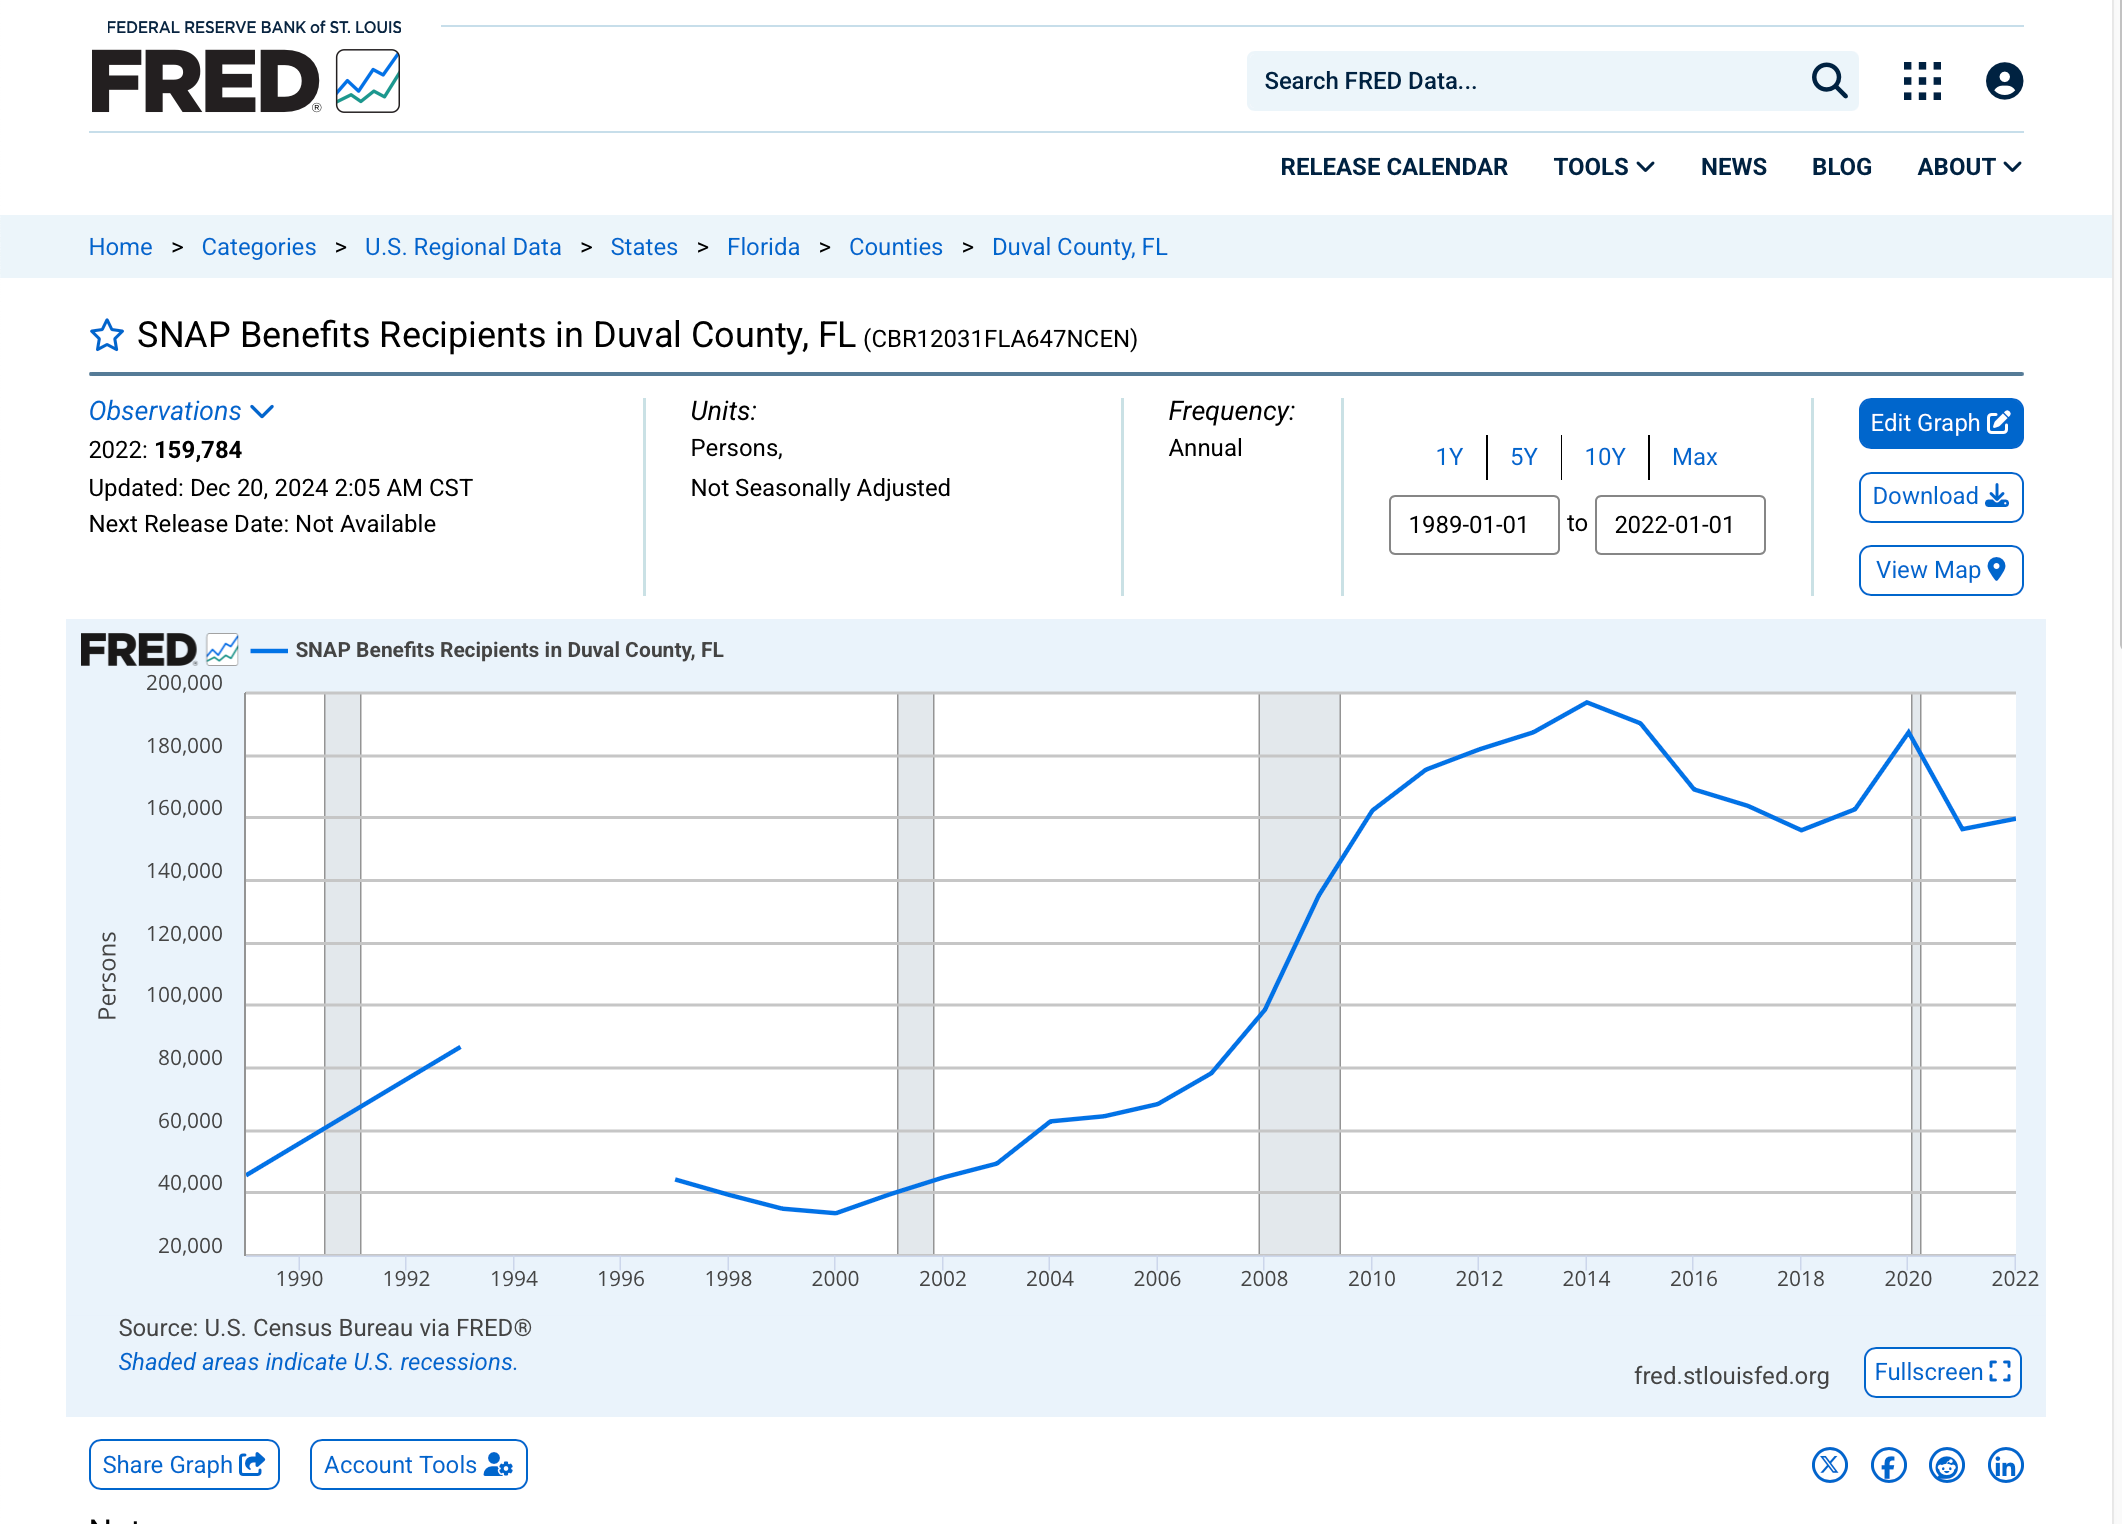
Task: Open the Duval County, FL breadcrumb link
Action: point(1079,247)
